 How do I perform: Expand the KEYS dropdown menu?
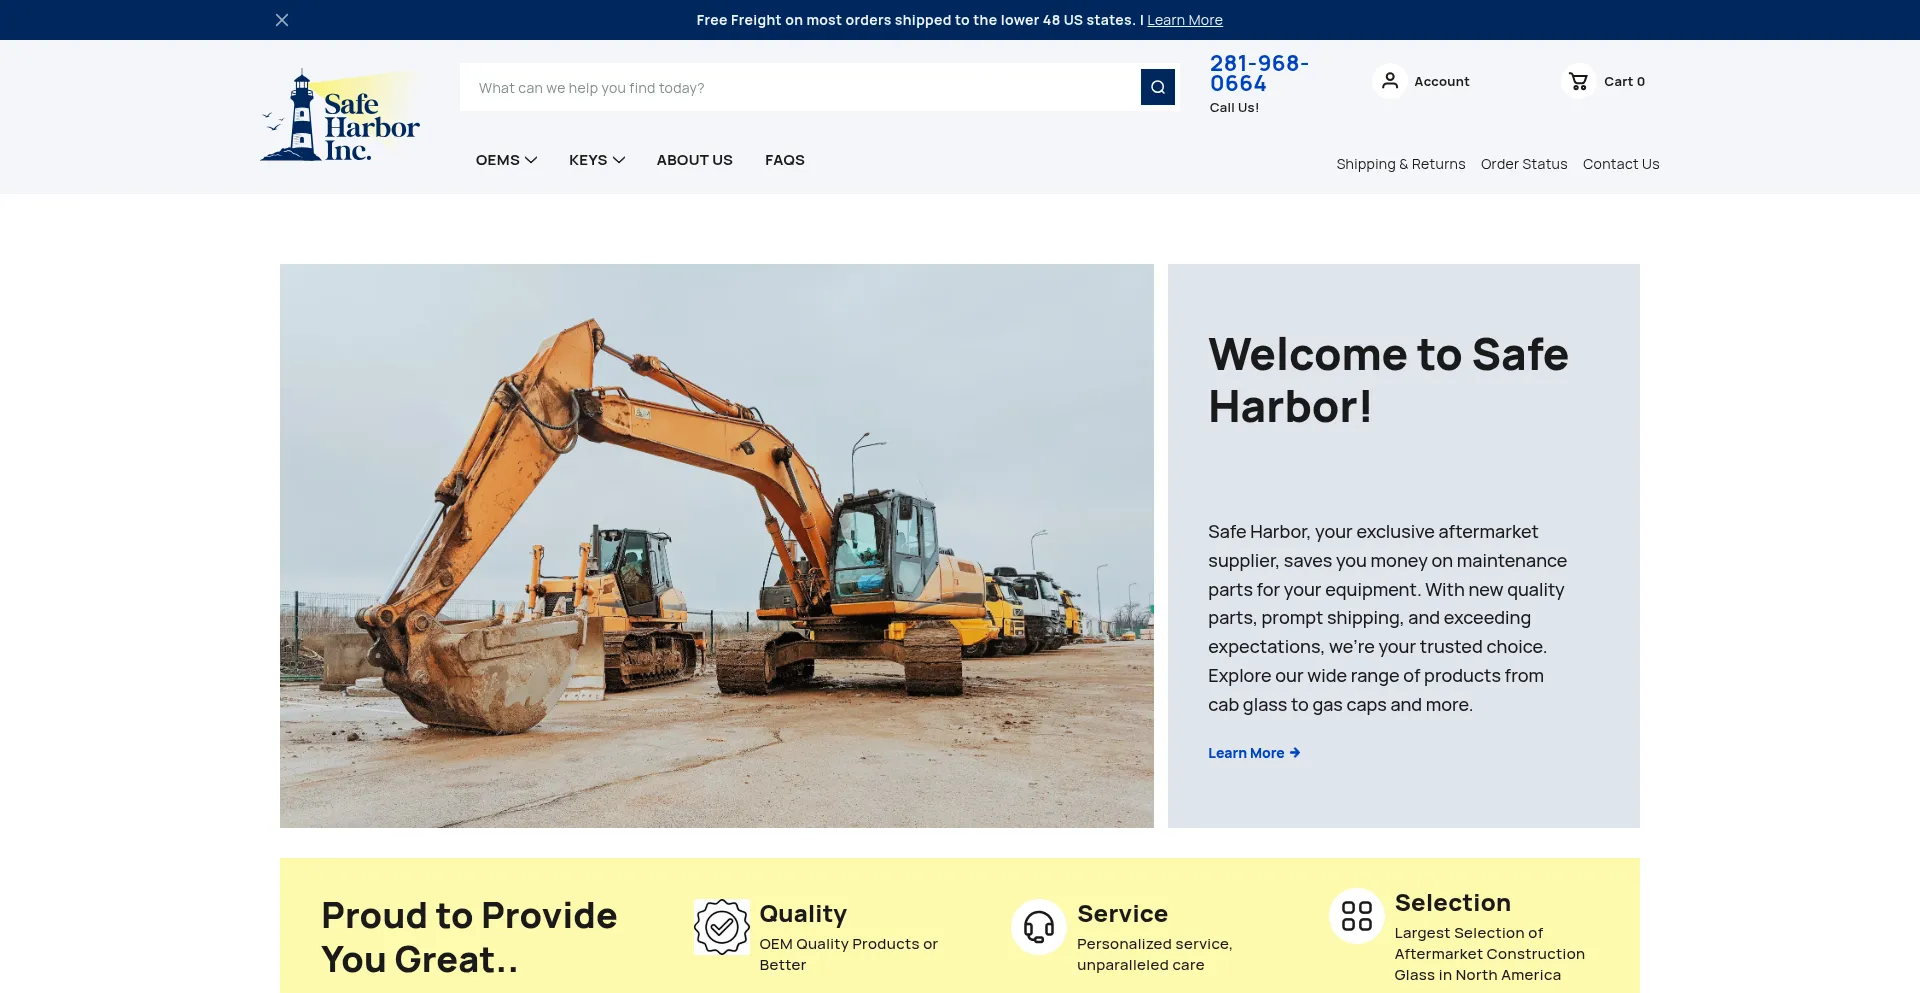(596, 160)
